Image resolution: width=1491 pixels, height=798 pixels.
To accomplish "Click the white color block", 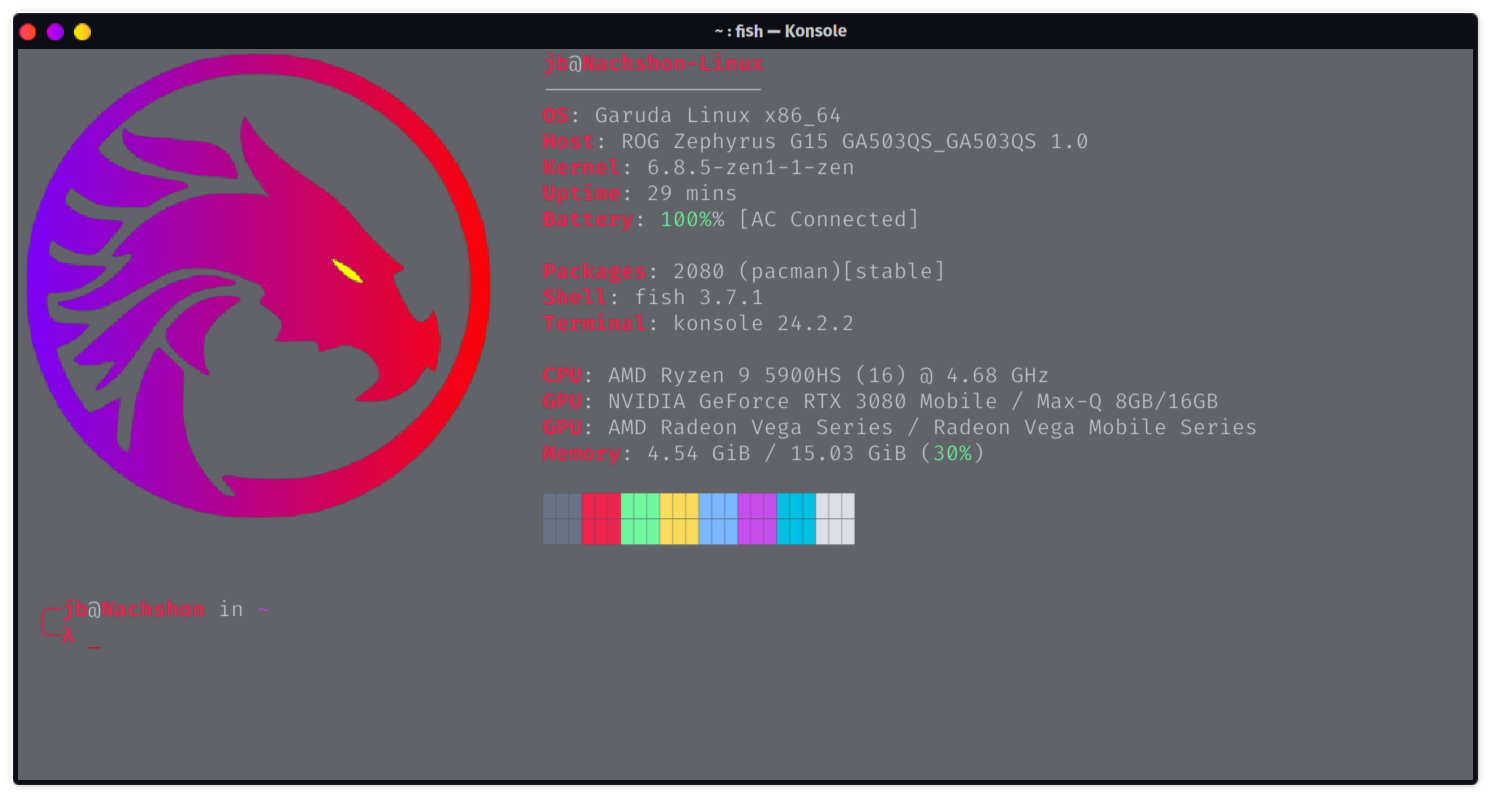I will 835,518.
